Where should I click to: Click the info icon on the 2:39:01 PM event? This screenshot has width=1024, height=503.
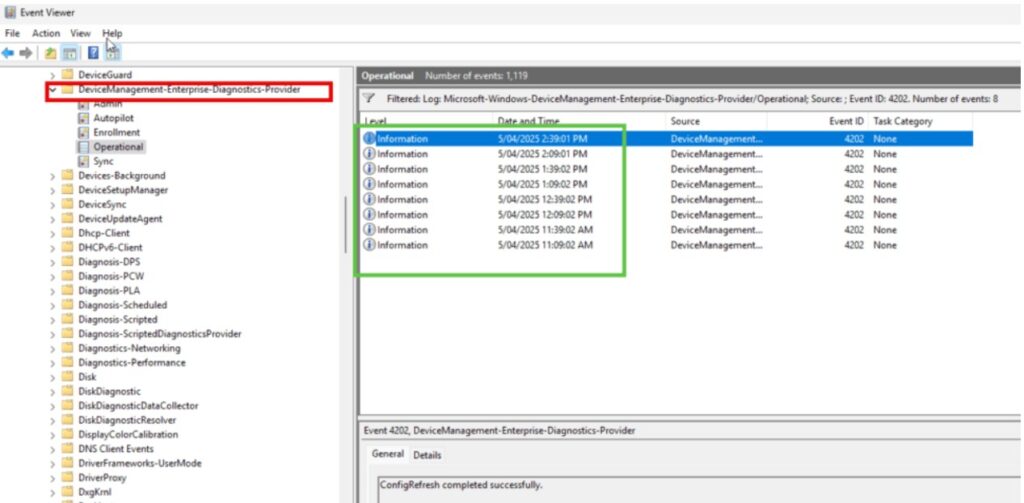point(370,138)
